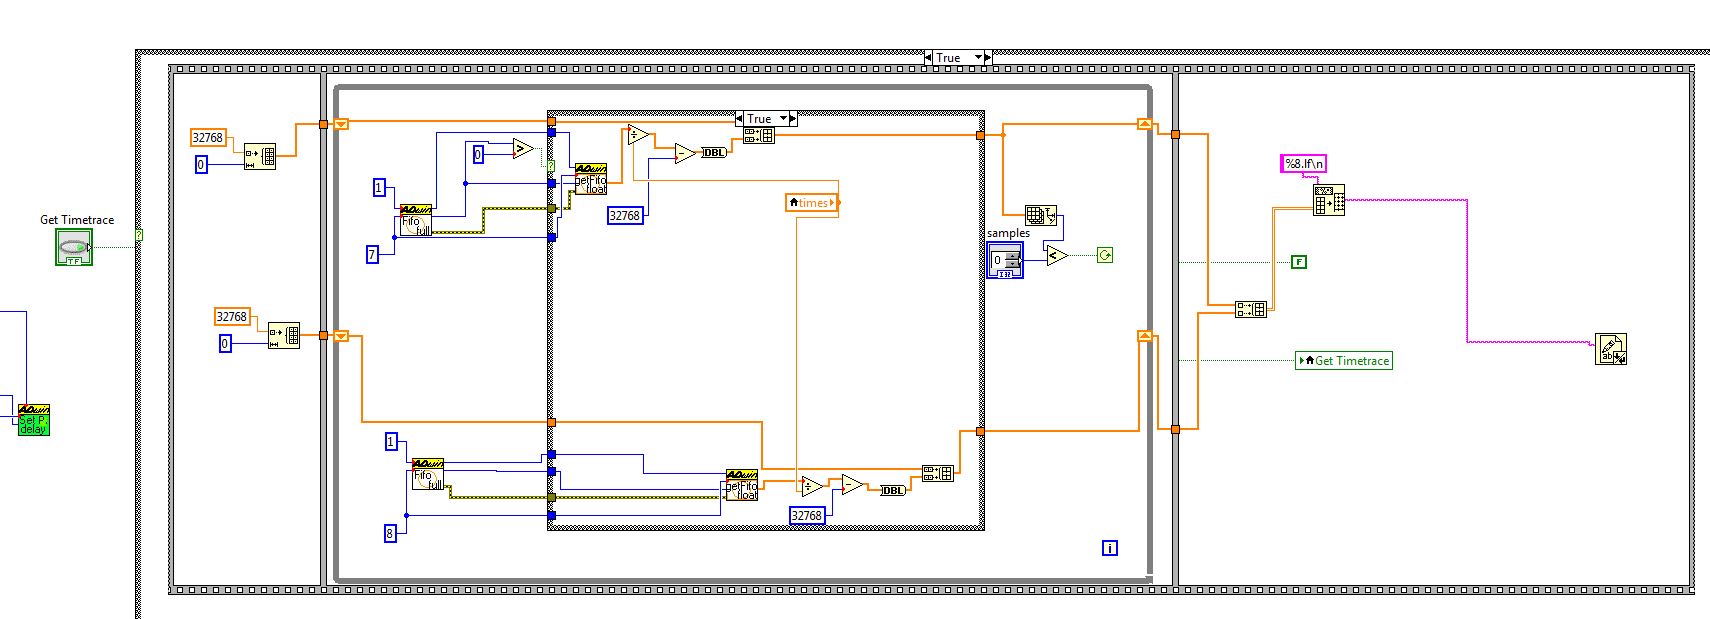Click the Get Timetrace local variable
The width and height of the screenshot is (1710, 619).
pyautogui.click(x=1344, y=360)
